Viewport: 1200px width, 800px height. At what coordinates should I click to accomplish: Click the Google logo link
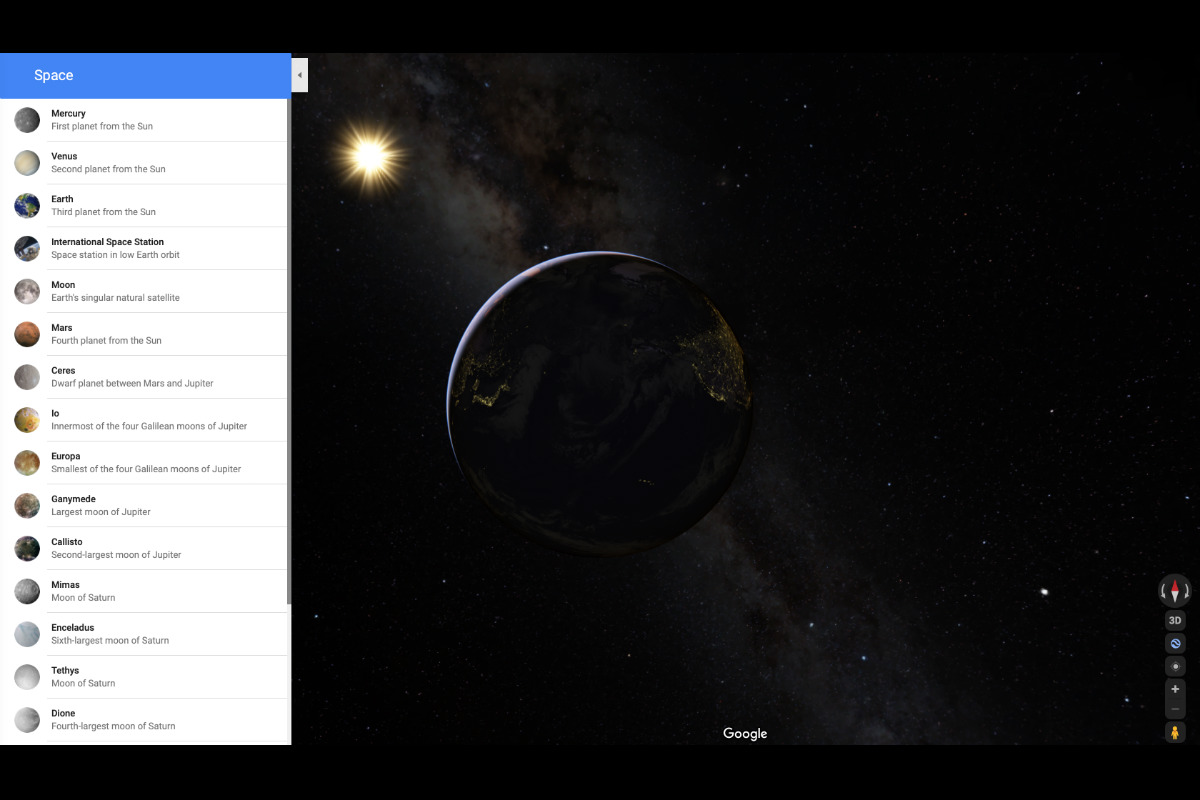point(745,734)
